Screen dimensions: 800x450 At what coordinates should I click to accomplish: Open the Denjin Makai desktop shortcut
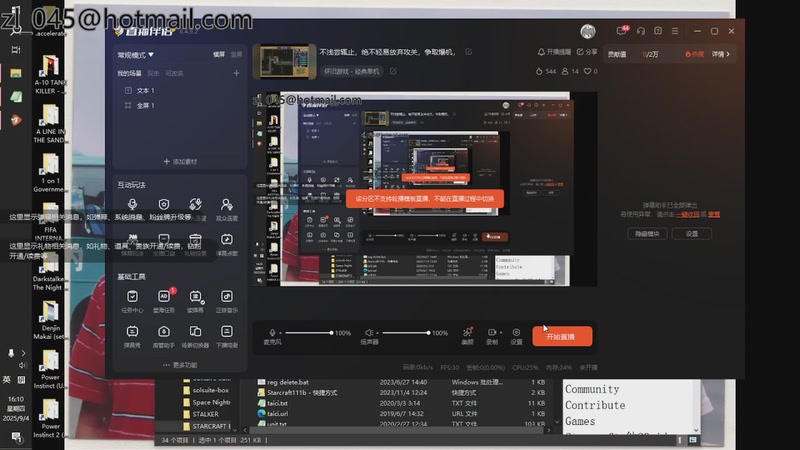[50, 320]
